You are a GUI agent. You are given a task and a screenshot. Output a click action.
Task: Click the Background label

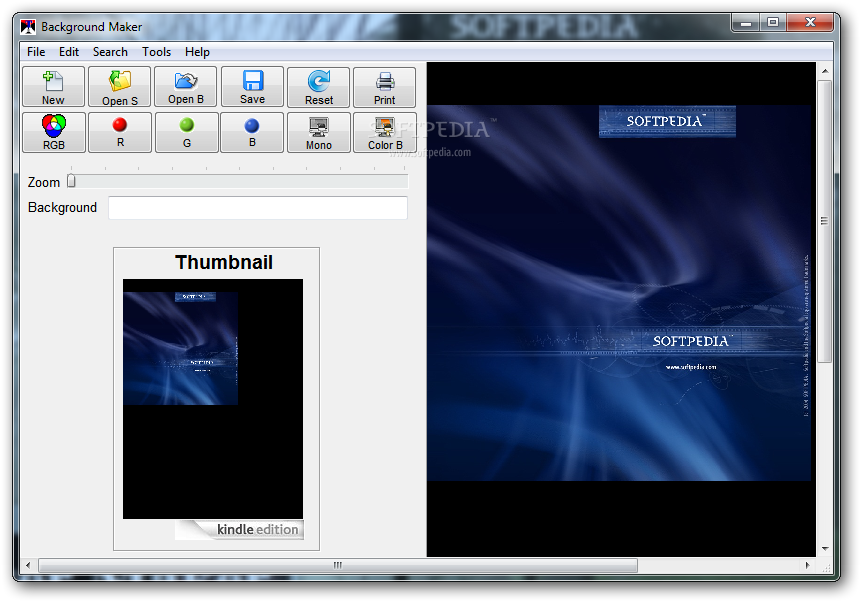pos(62,208)
